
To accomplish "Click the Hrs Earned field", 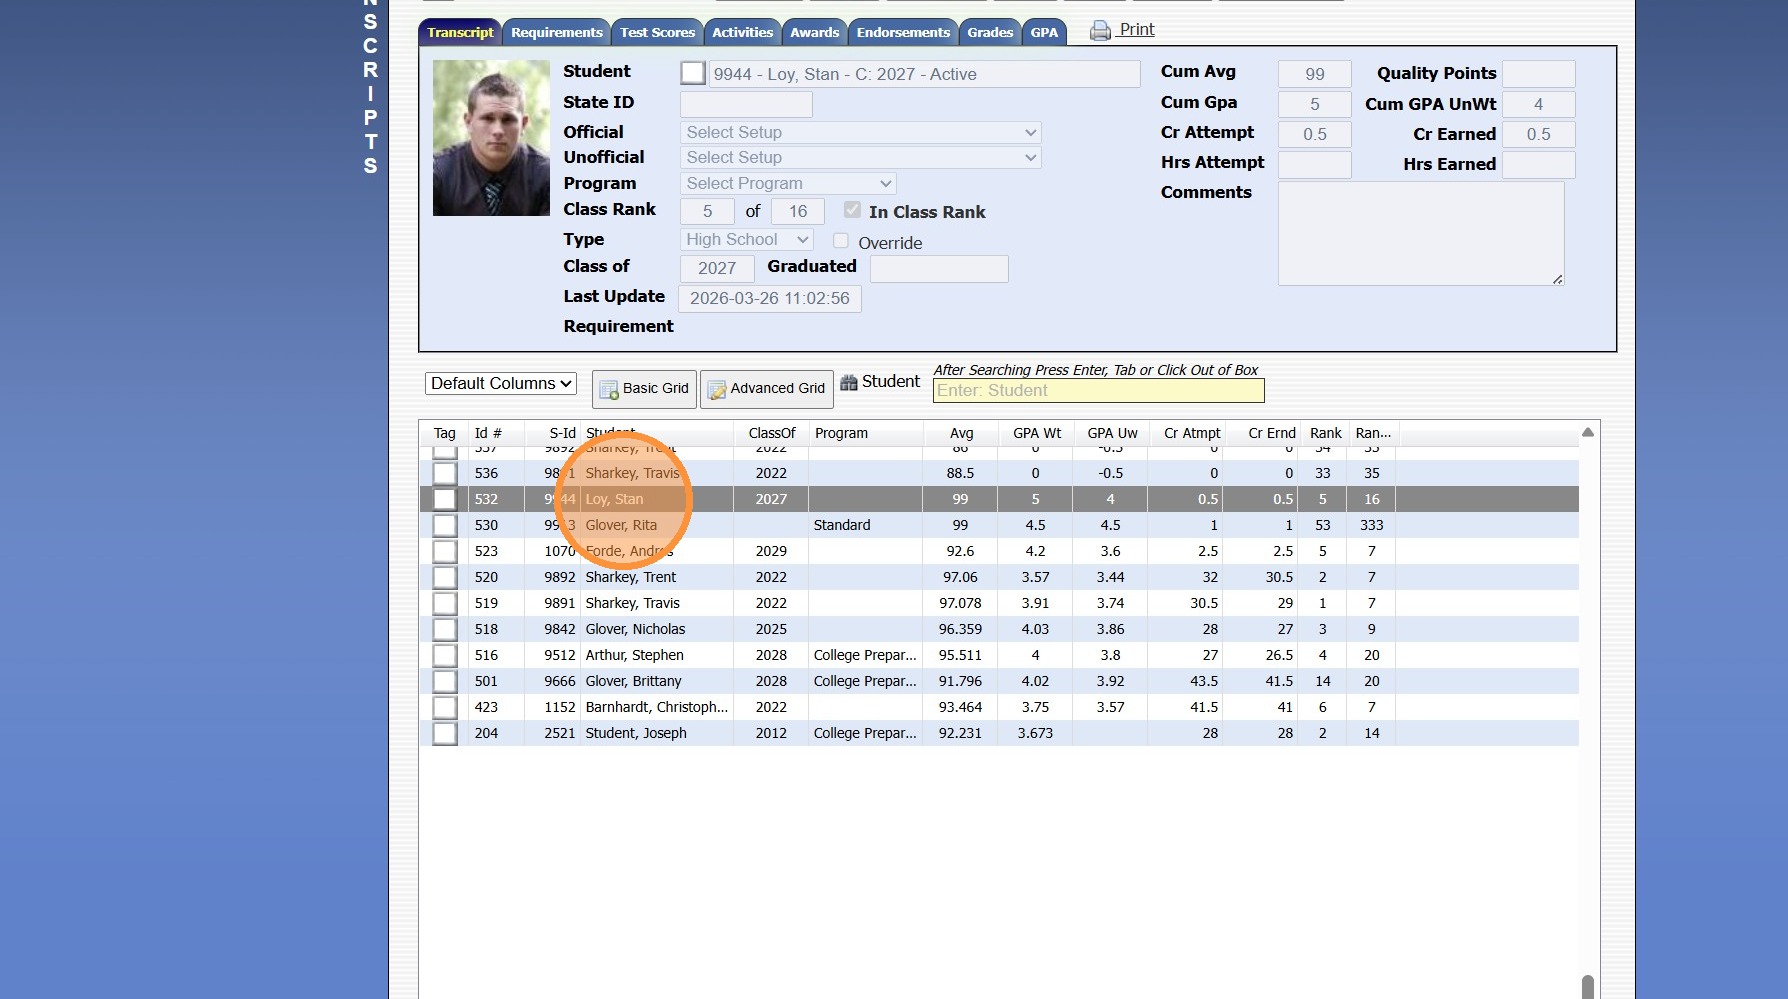I will (x=1538, y=164).
